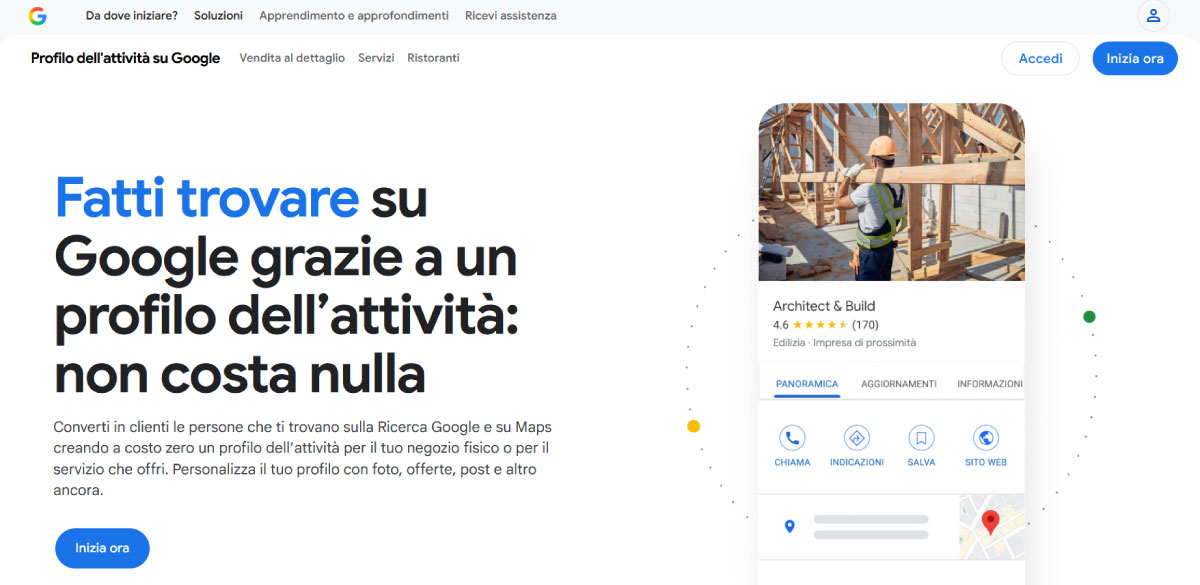
Task: Click the Architect & Build name
Action: coord(824,306)
